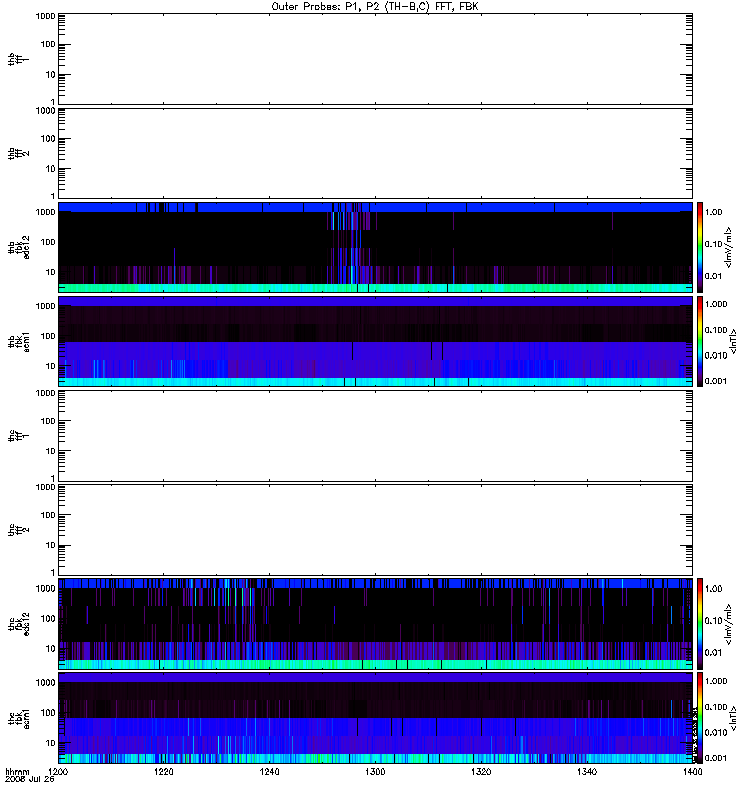Click the "2008 Jul 26" date label
Screen dimensions: 750x800
pos(30,780)
